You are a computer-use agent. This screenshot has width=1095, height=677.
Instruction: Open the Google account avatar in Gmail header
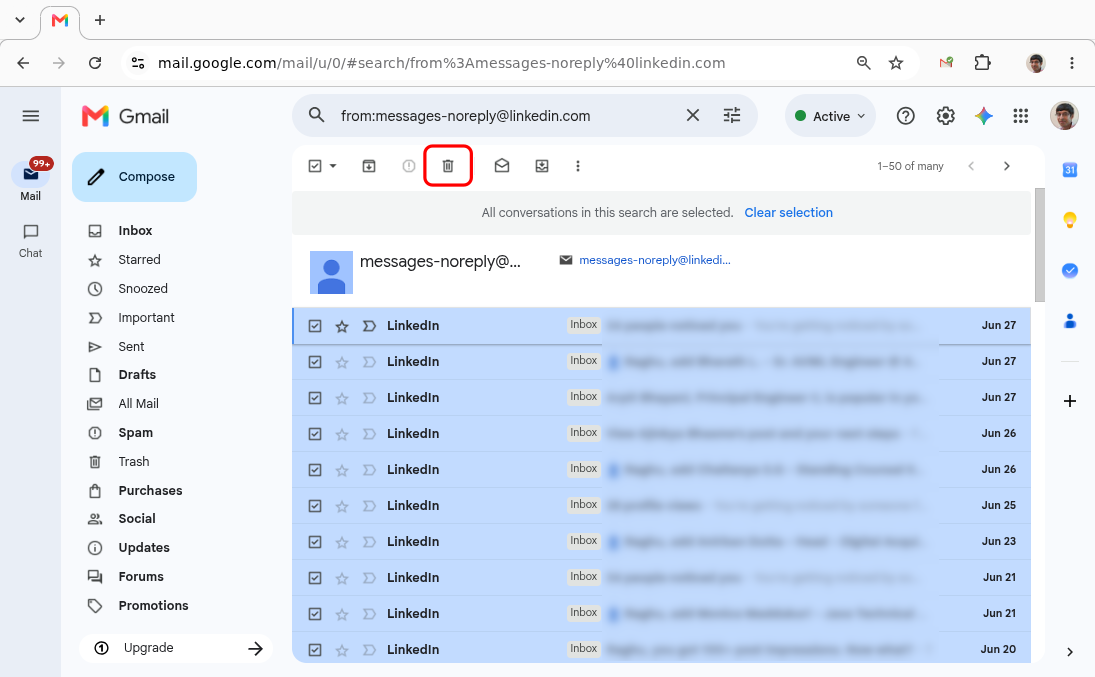1064,116
